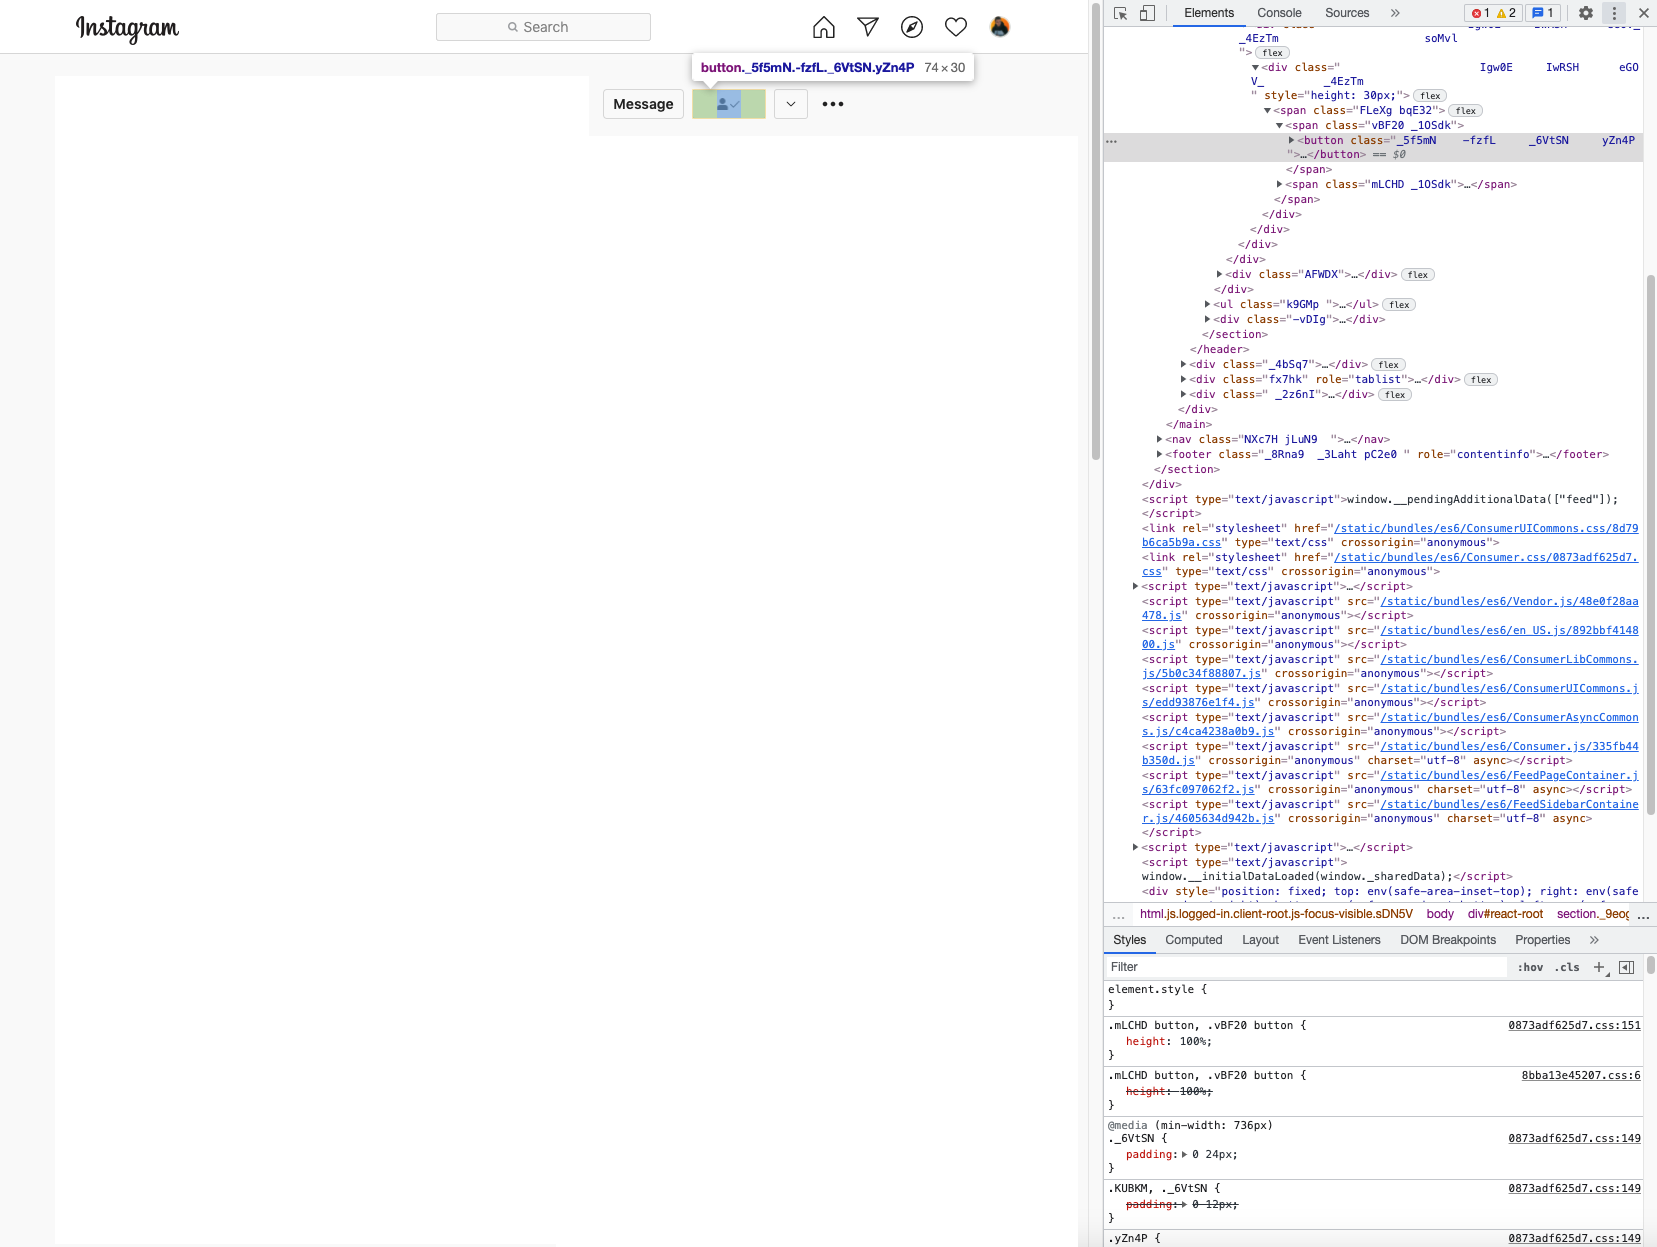Open DOM Breakpoints tab
The image size is (1657, 1247).
click(x=1448, y=940)
